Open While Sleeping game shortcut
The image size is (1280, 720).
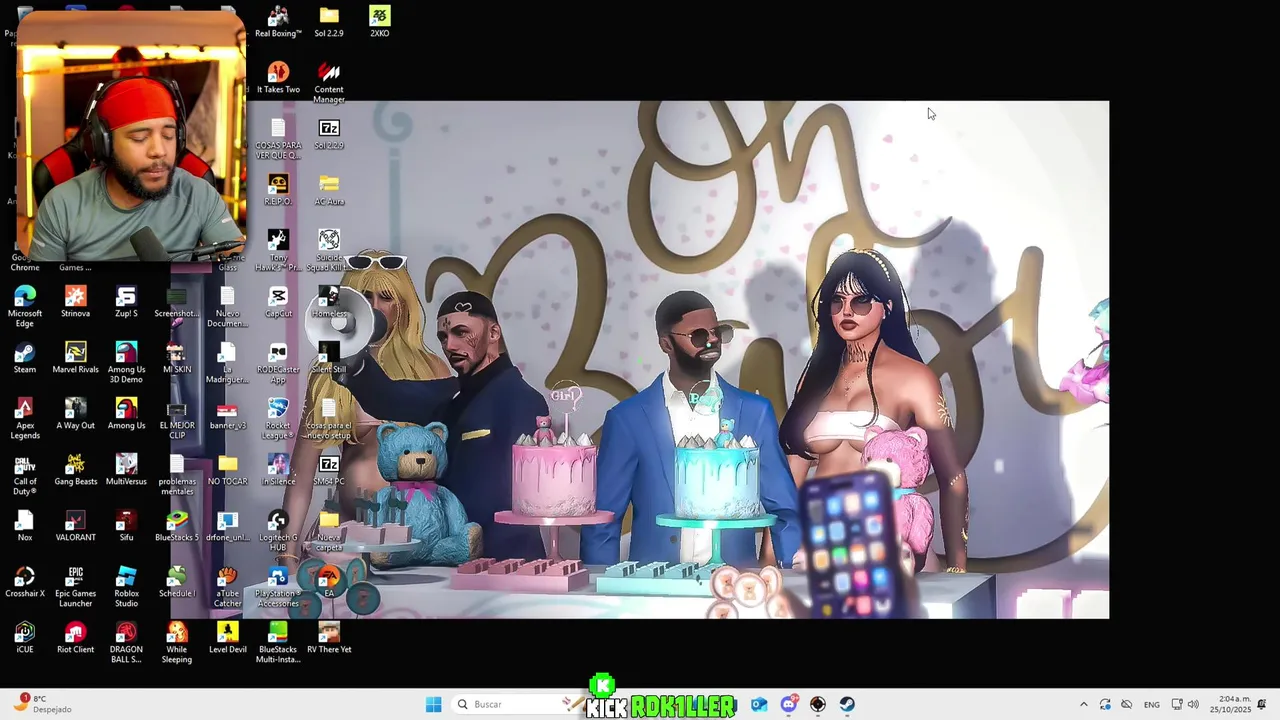click(177, 642)
